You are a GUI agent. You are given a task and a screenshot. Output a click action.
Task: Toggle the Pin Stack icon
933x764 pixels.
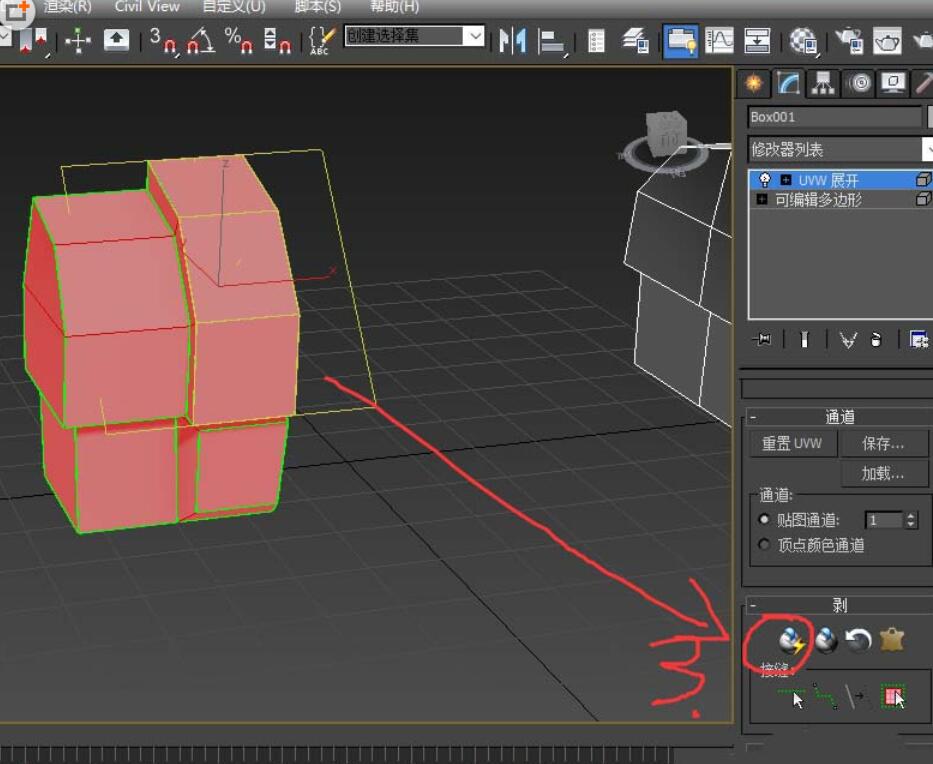click(762, 340)
